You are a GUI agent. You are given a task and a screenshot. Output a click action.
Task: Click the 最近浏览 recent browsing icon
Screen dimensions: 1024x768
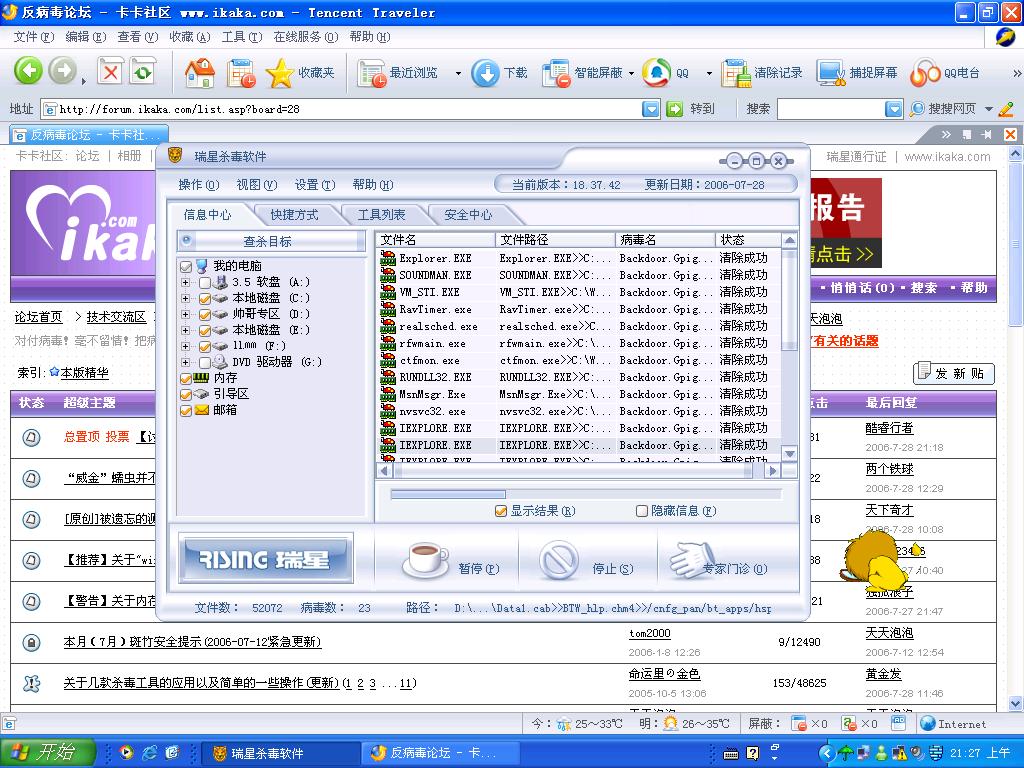click(x=373, y=73)
